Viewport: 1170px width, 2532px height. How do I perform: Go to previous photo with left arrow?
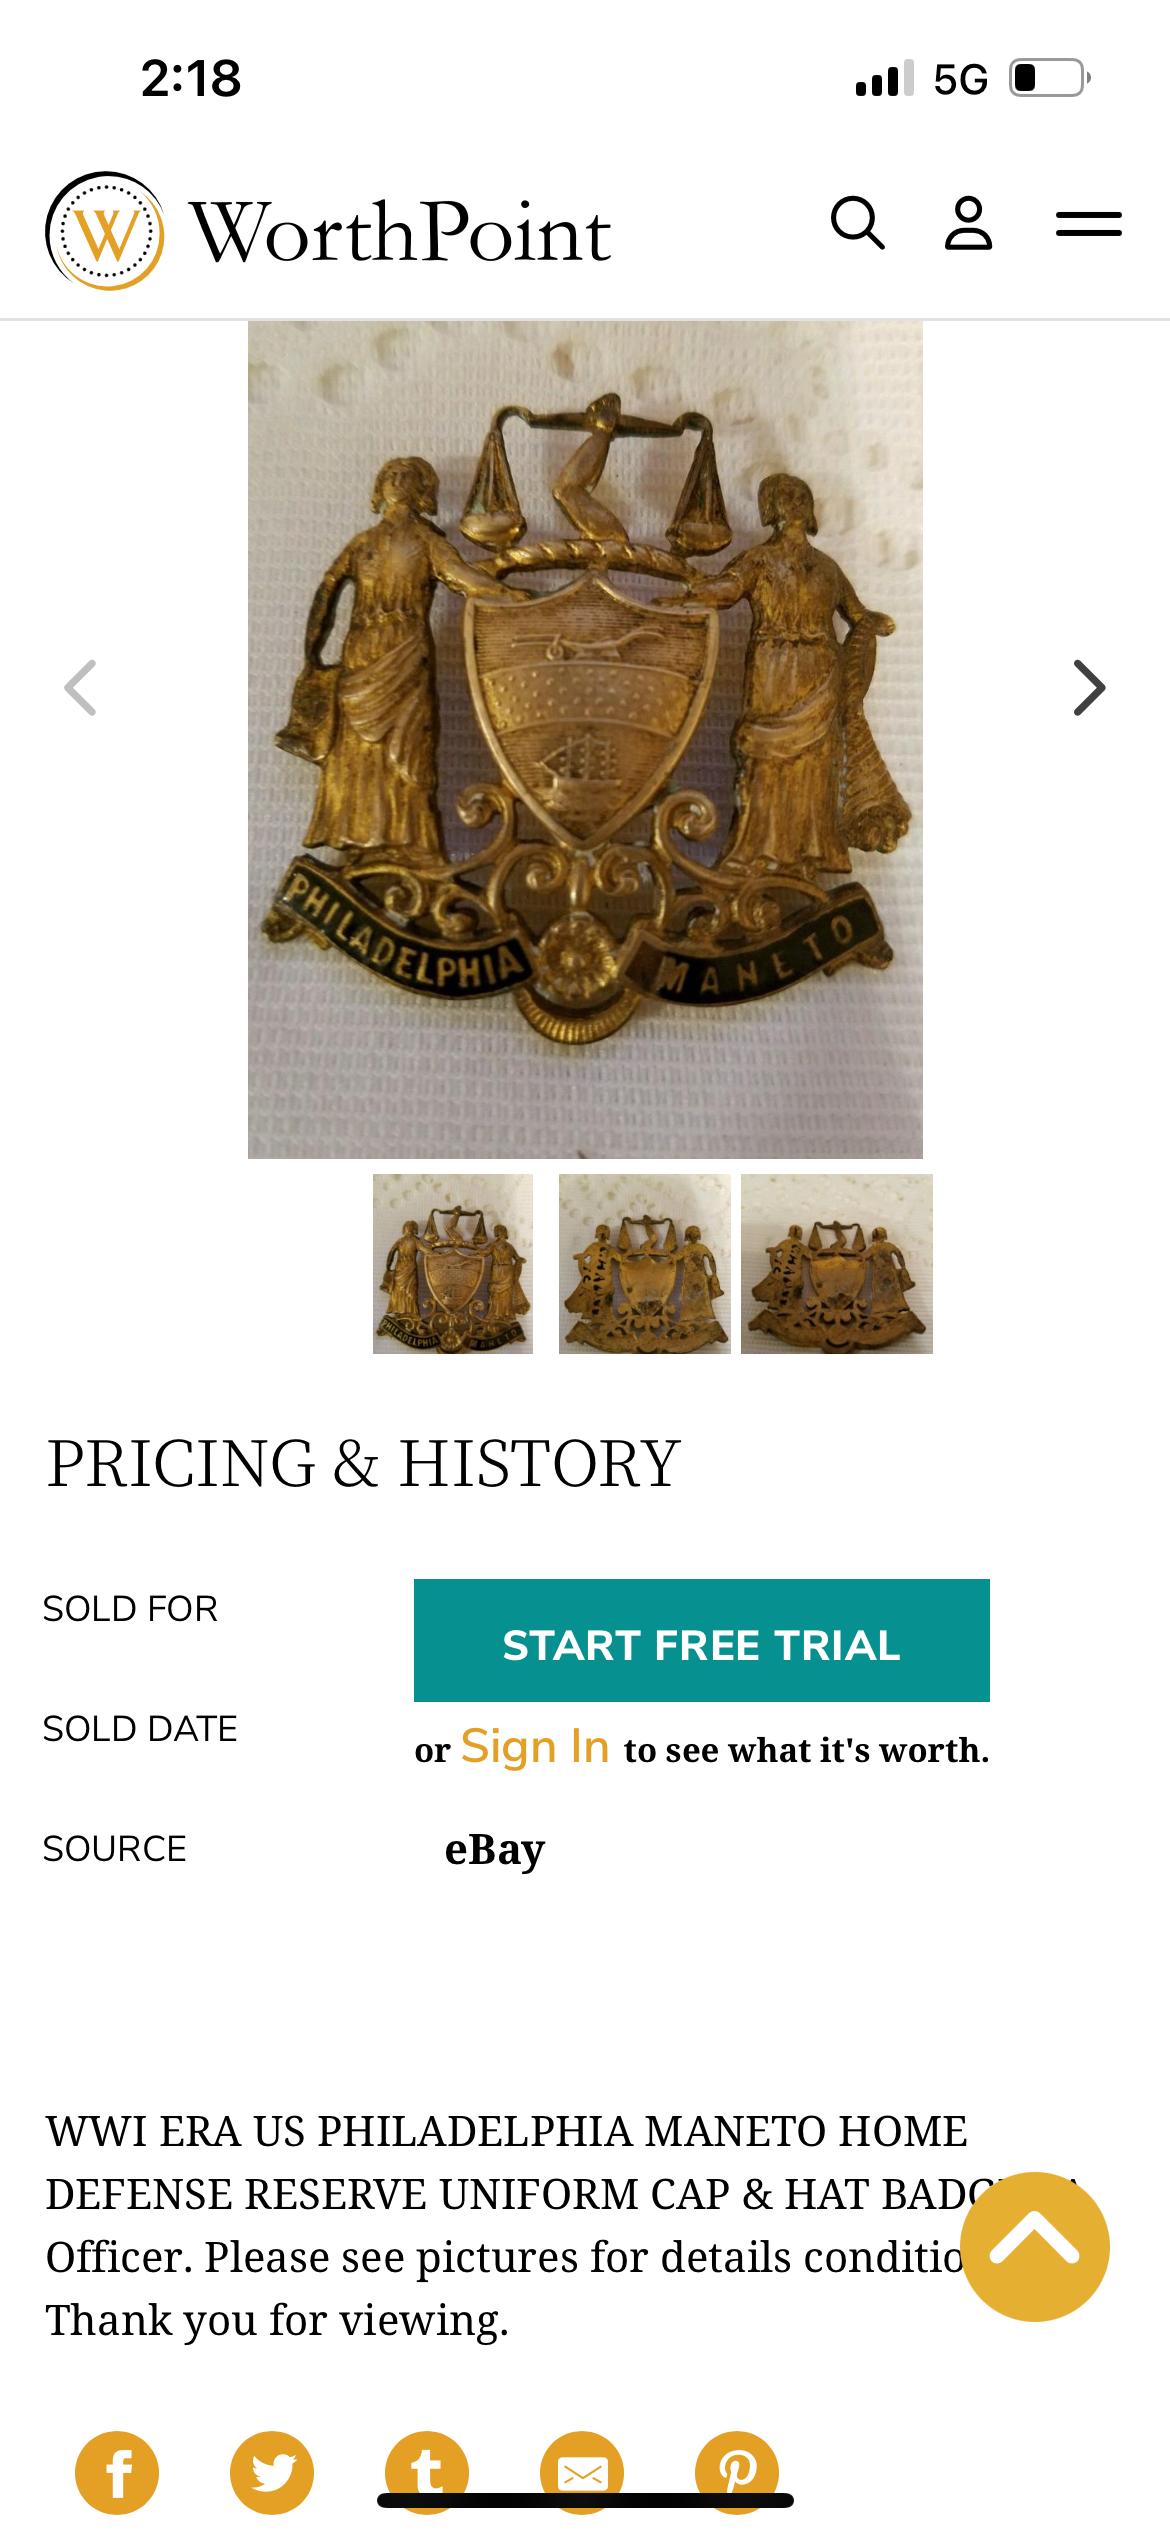(x=80, y=688)
